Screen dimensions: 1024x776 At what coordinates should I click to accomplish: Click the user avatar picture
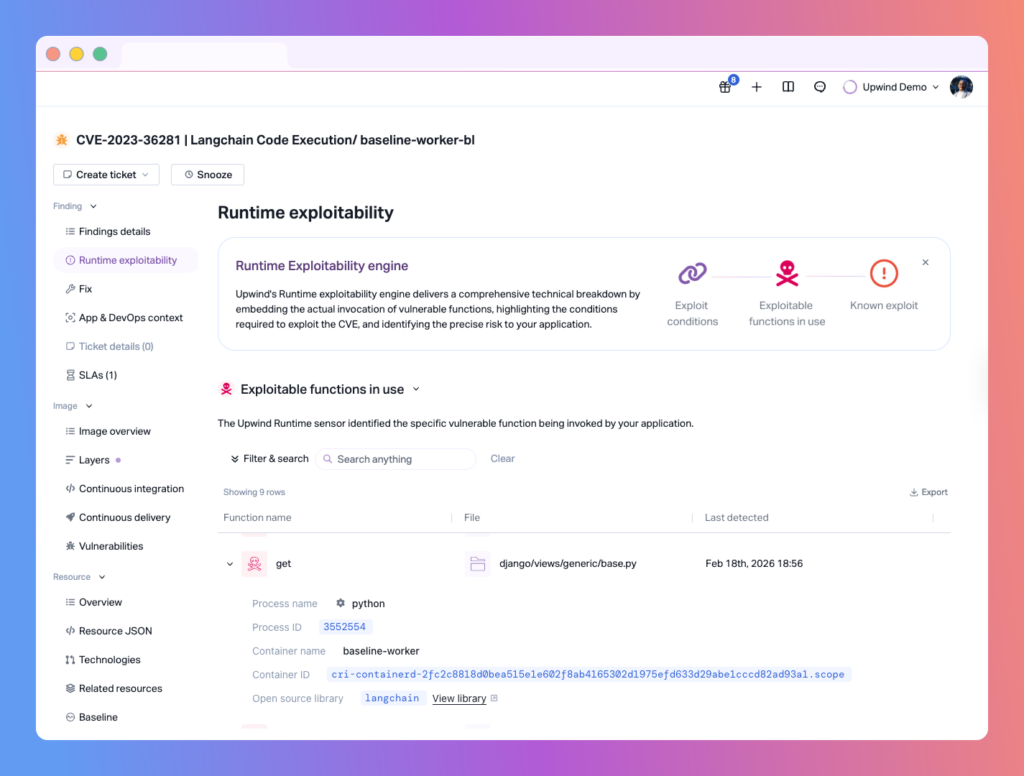[x=961, y=87]
